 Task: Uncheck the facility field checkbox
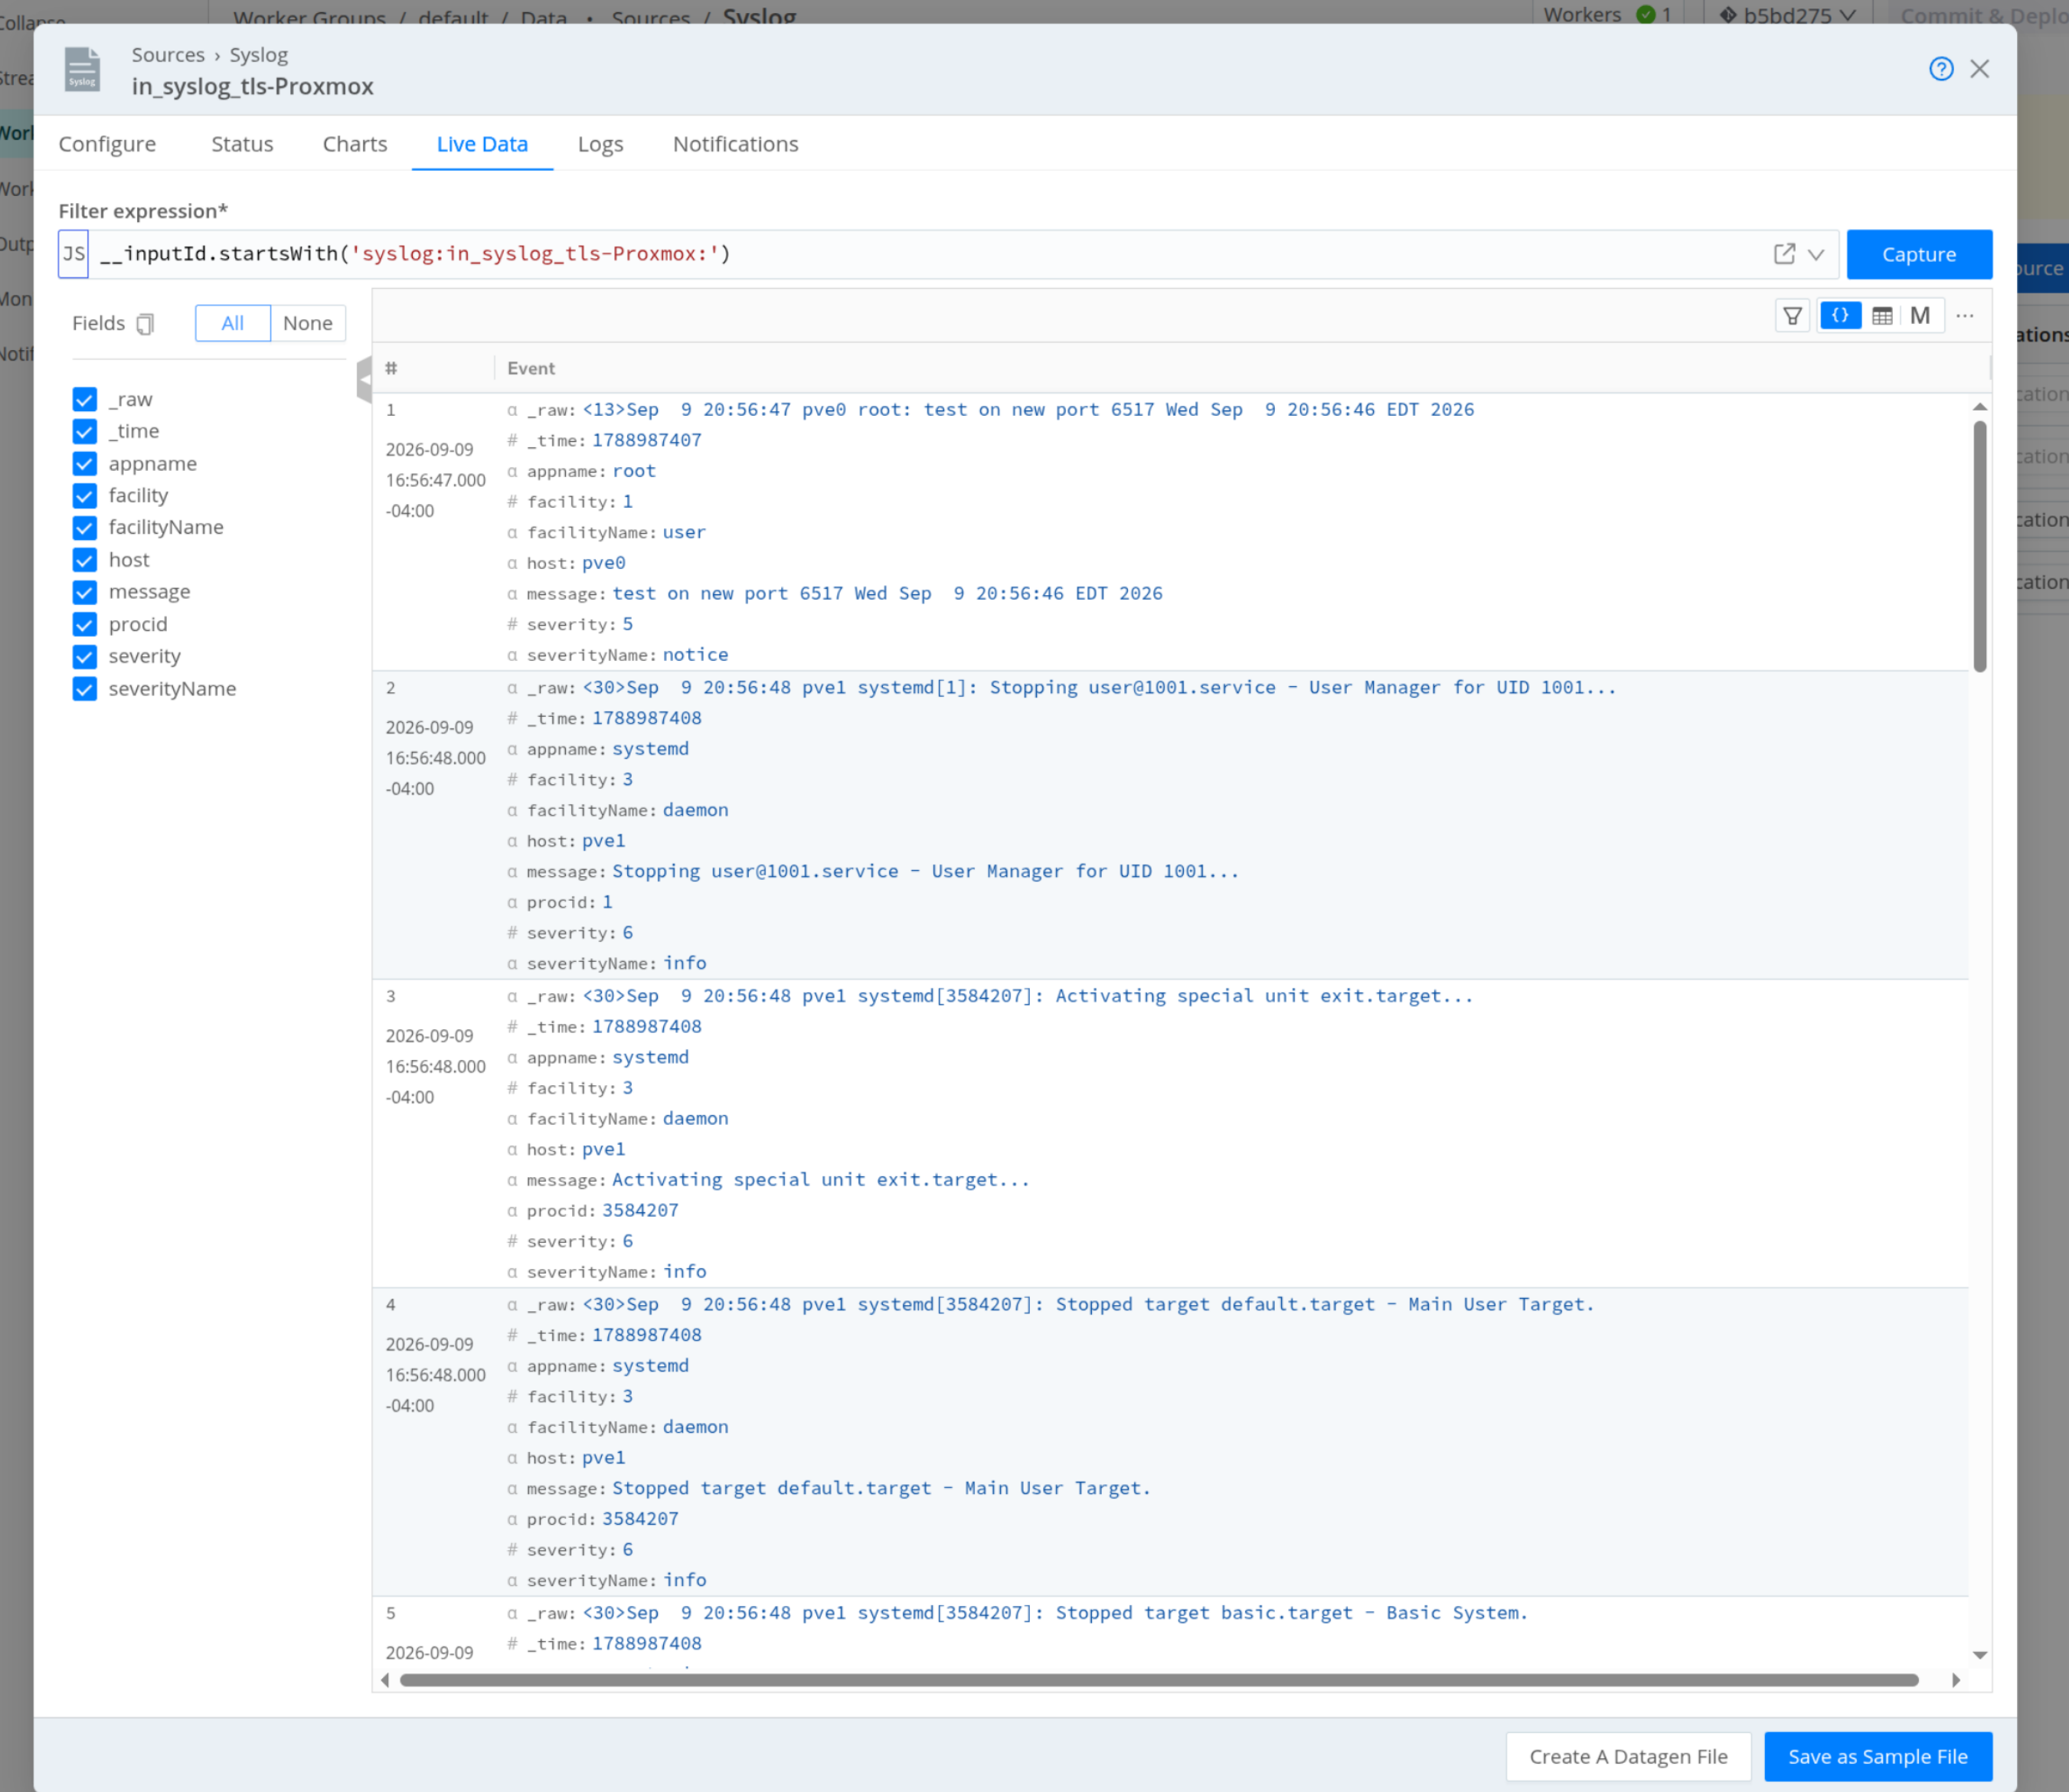(x=85, y=496)
